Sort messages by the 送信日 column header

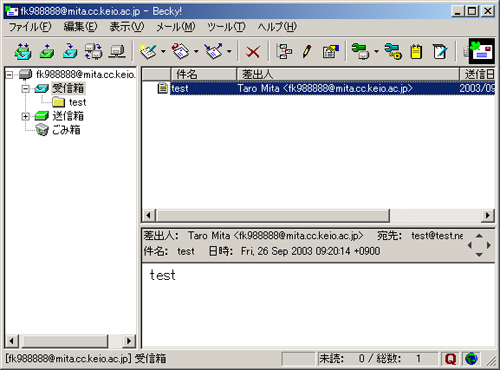click(x=478, y=74)
